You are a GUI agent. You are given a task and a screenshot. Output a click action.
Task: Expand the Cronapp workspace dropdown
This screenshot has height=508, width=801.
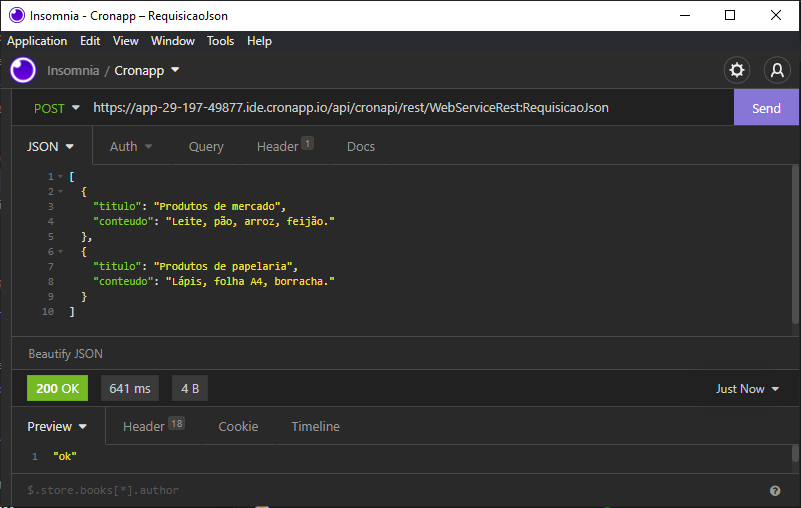click(147, 71)
